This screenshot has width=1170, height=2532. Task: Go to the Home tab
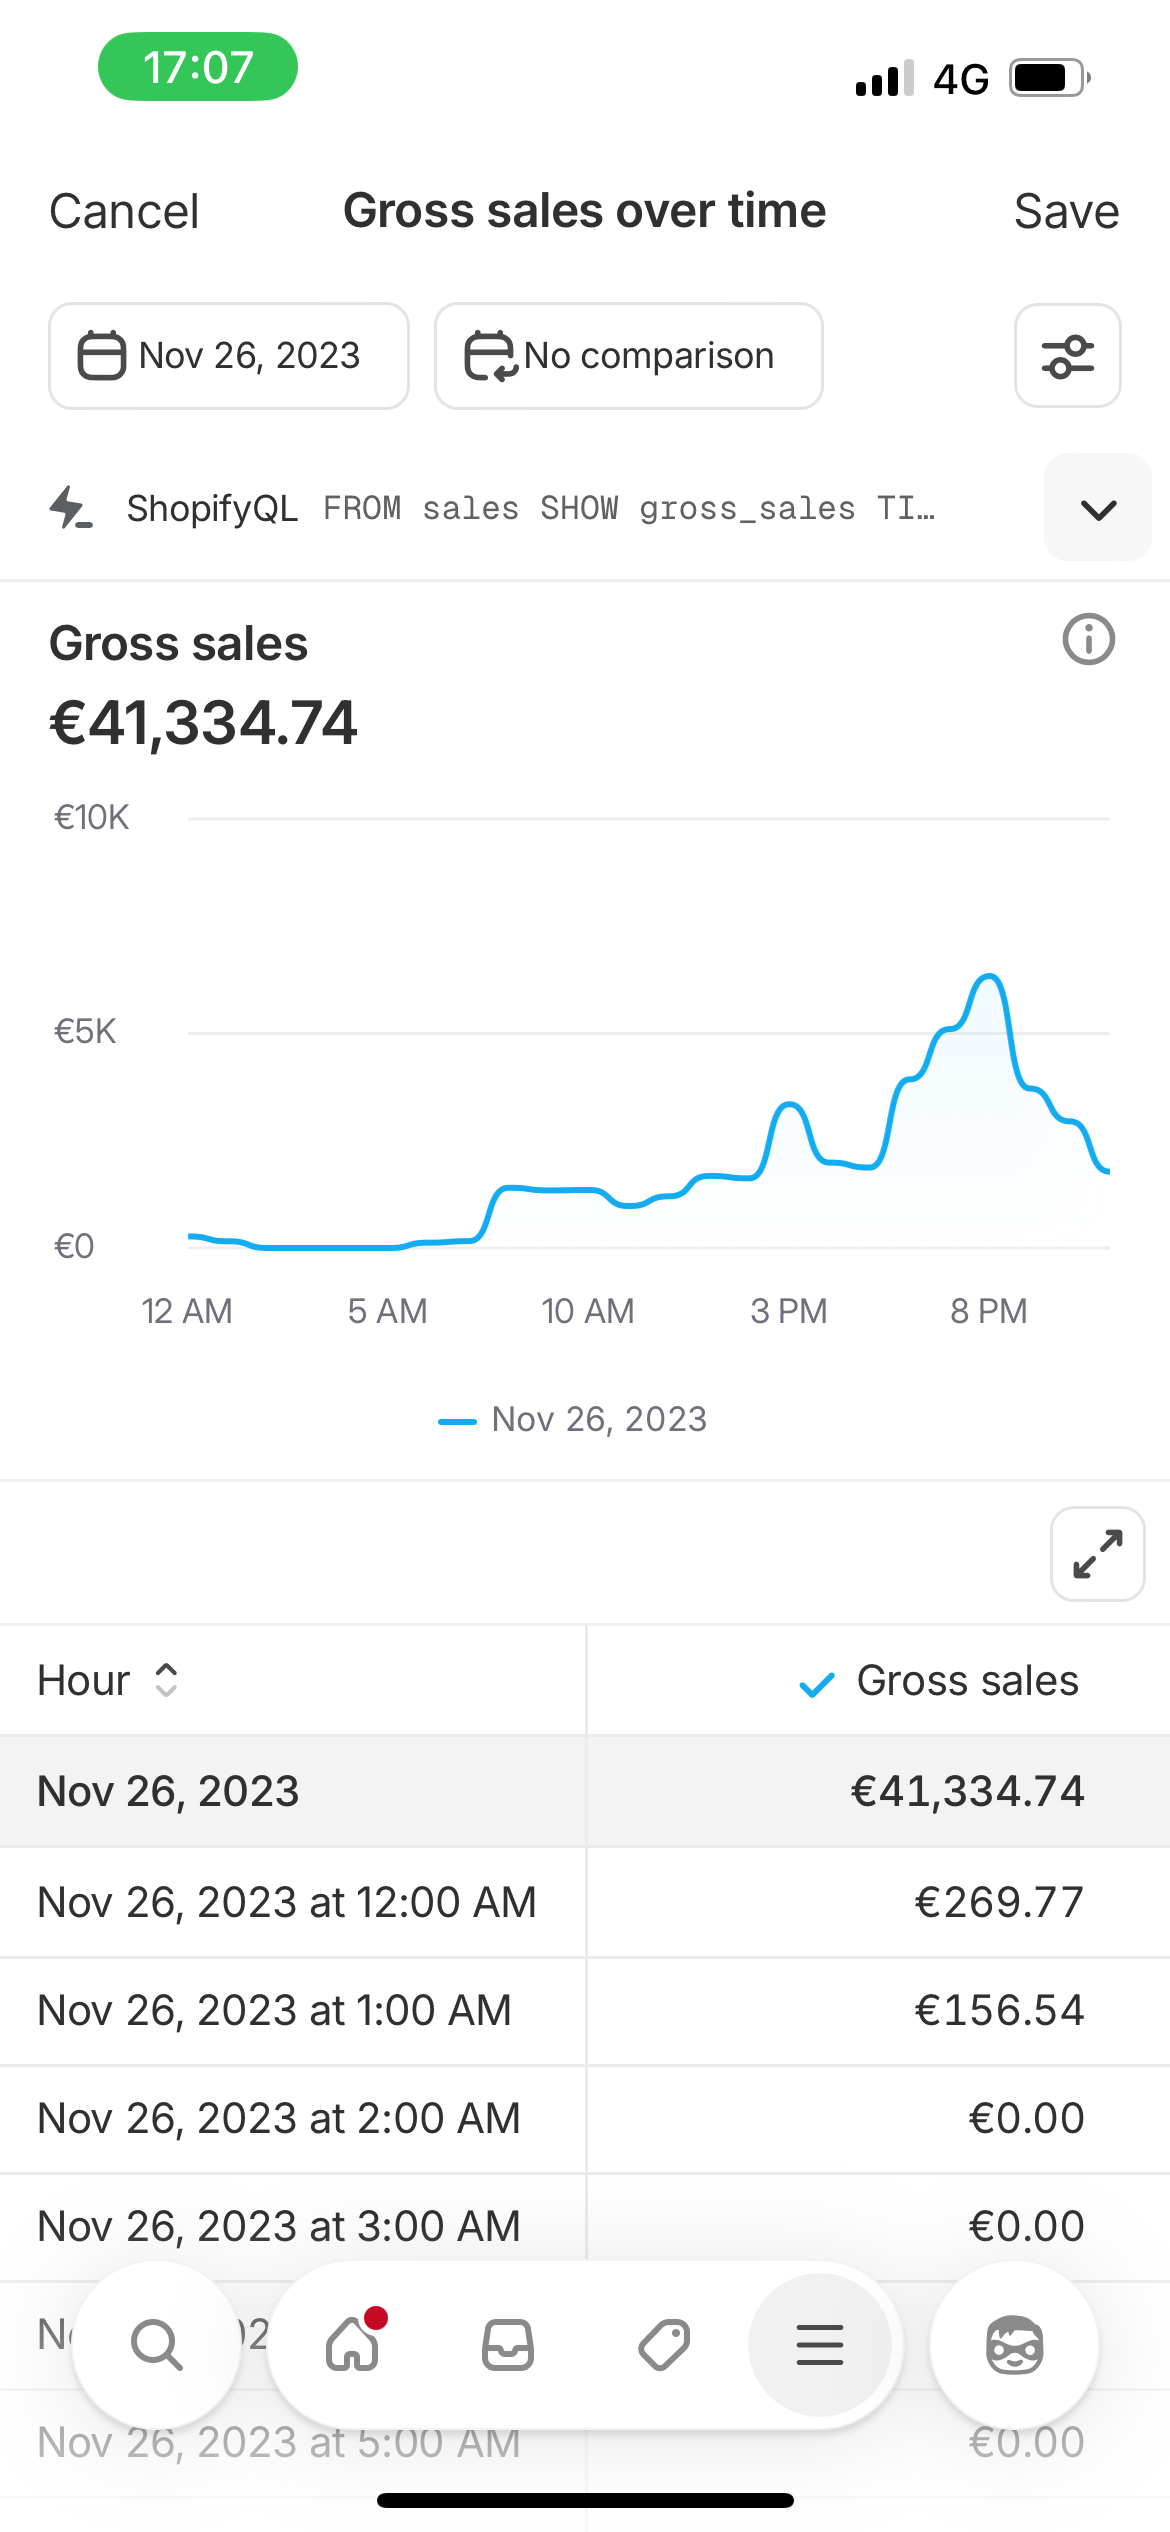tap(353, 2345)
